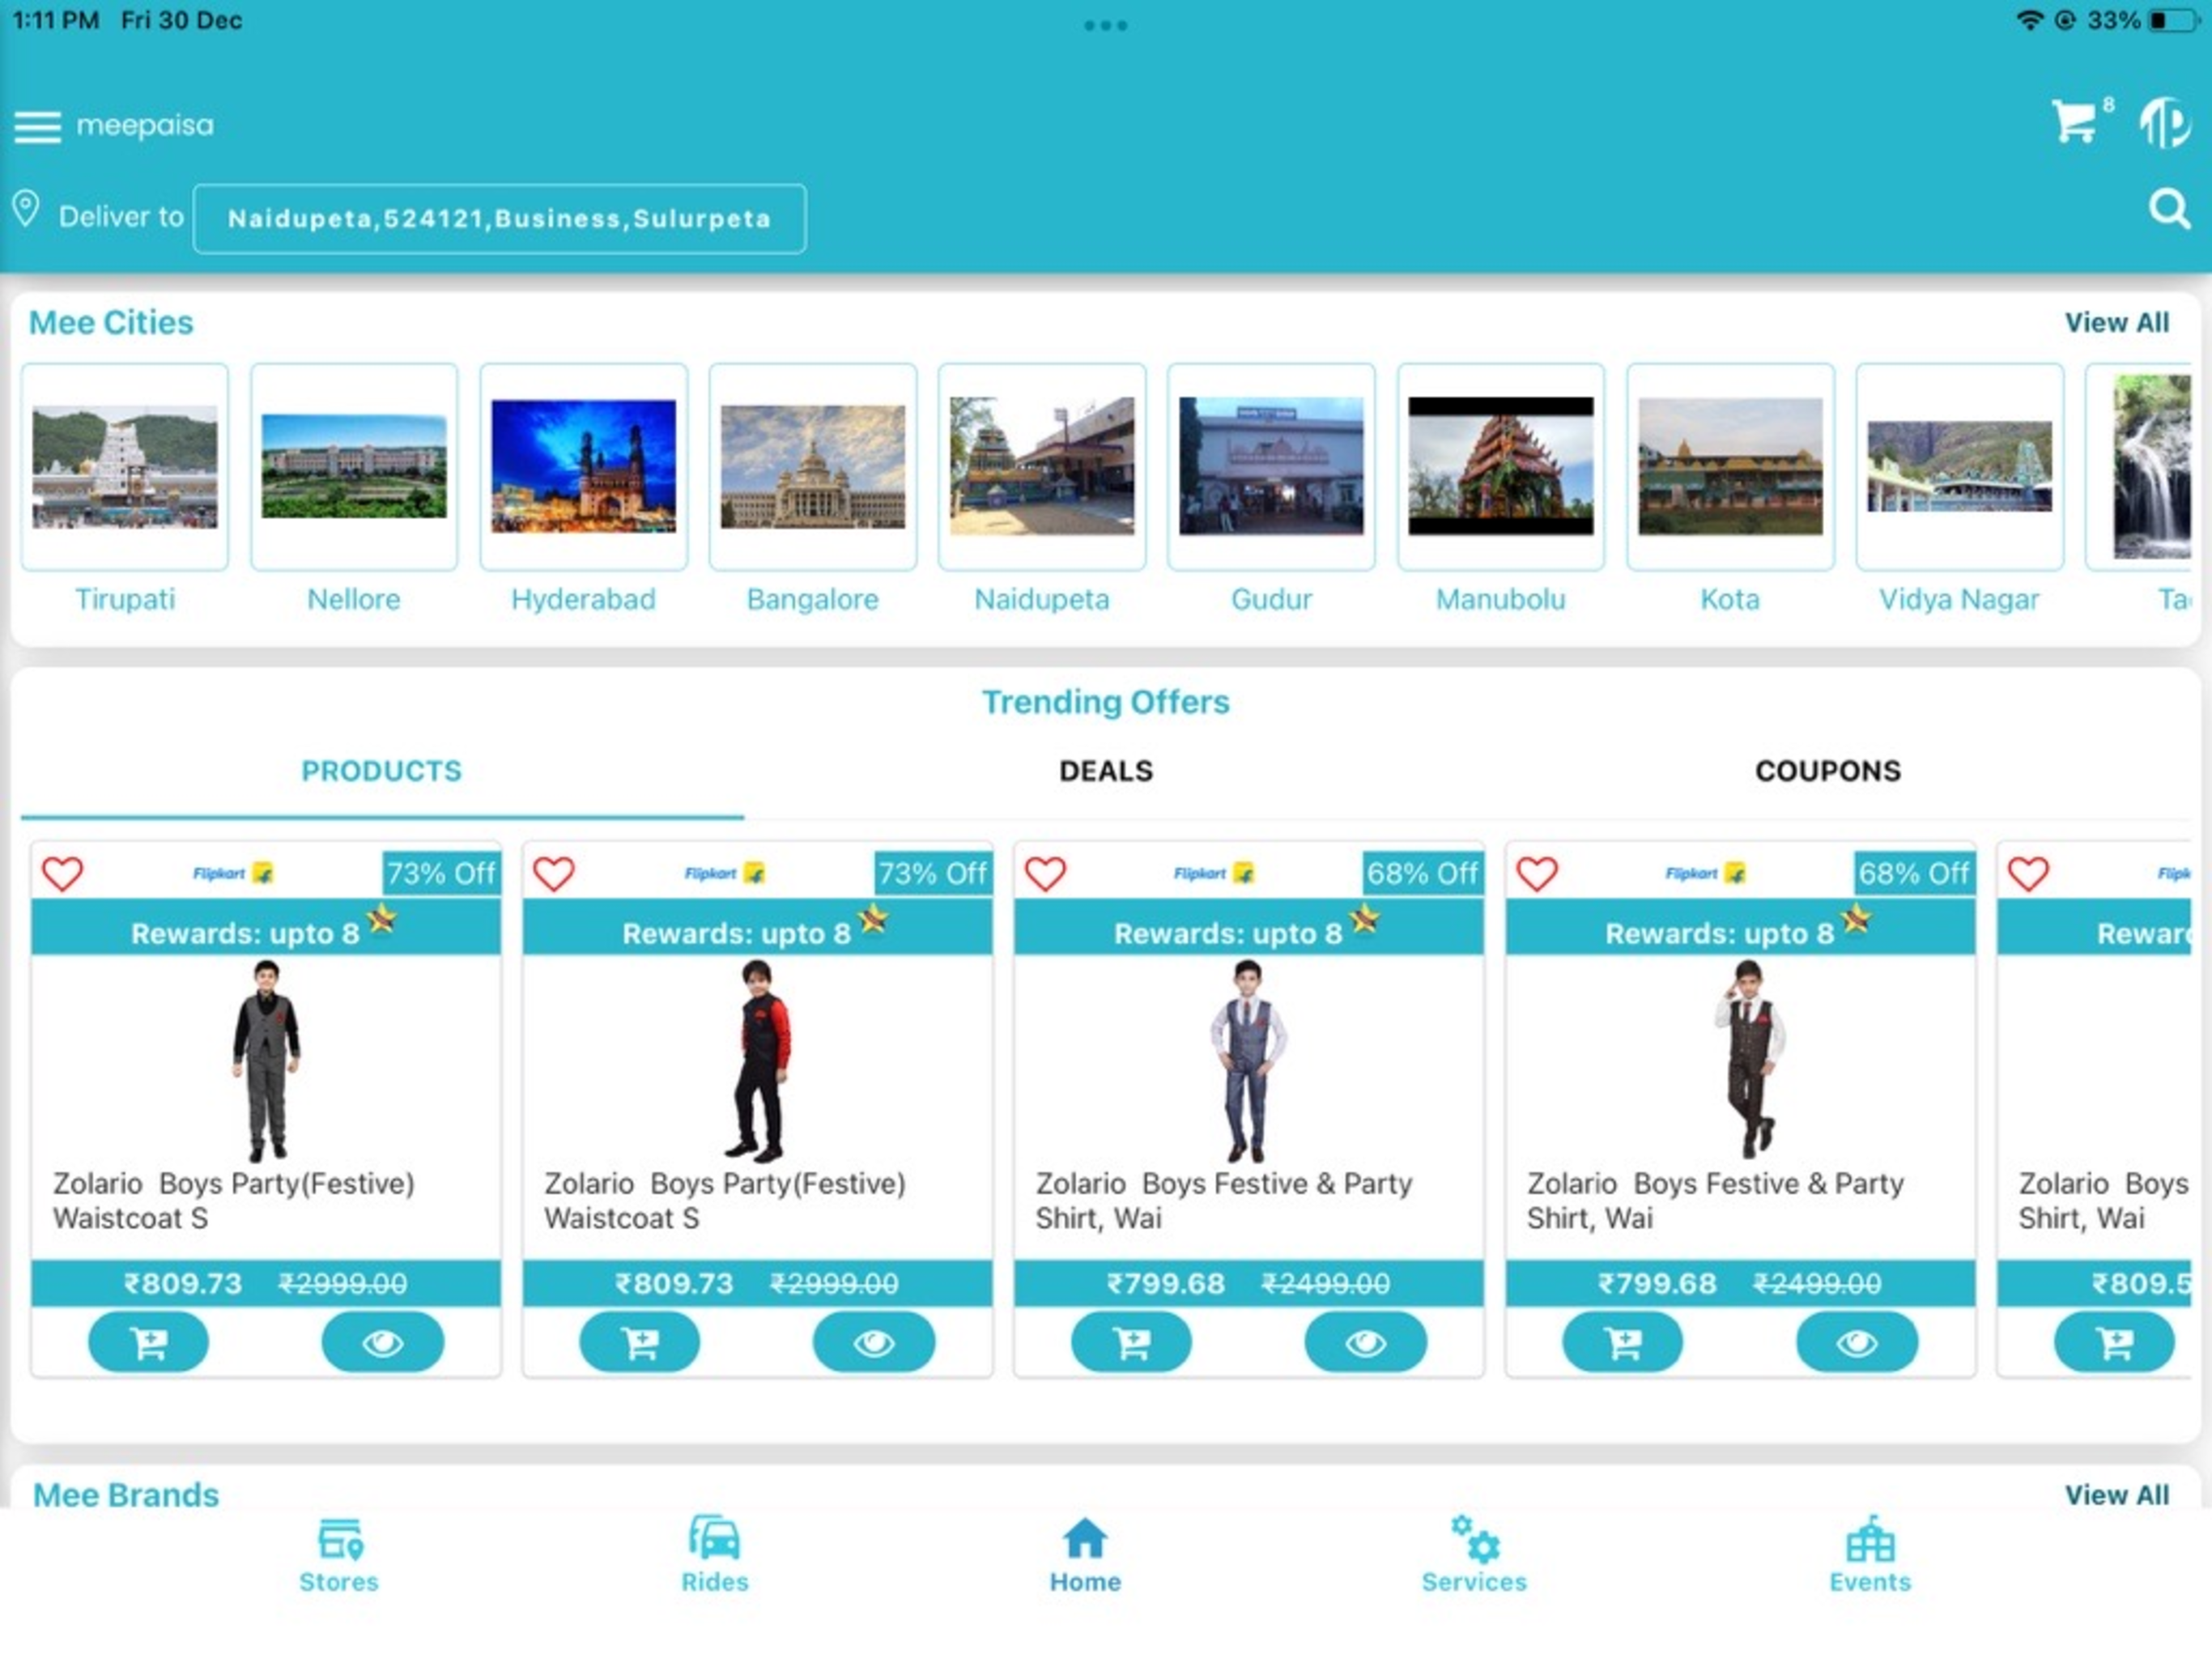Tap the search magnifier icon
The height and width of the screenshot is (1658, 2212).
click(x=2168, y=209)
